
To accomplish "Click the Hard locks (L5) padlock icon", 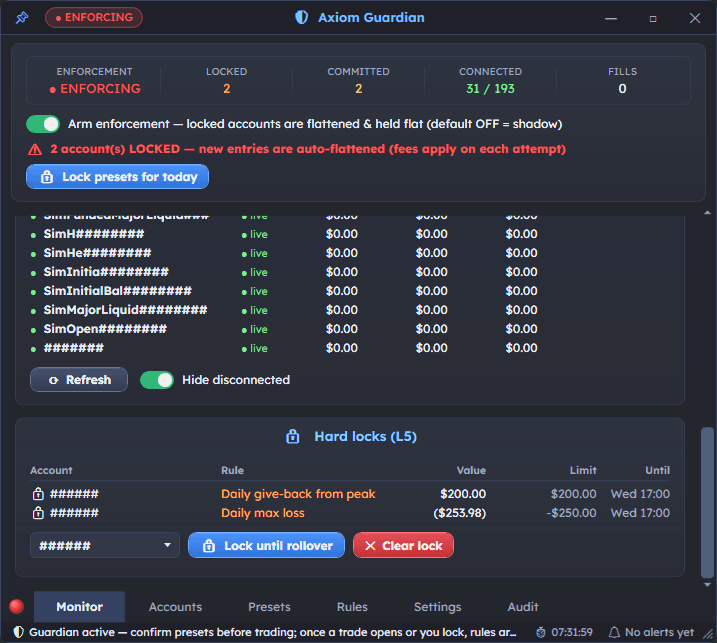I will 293,436.
